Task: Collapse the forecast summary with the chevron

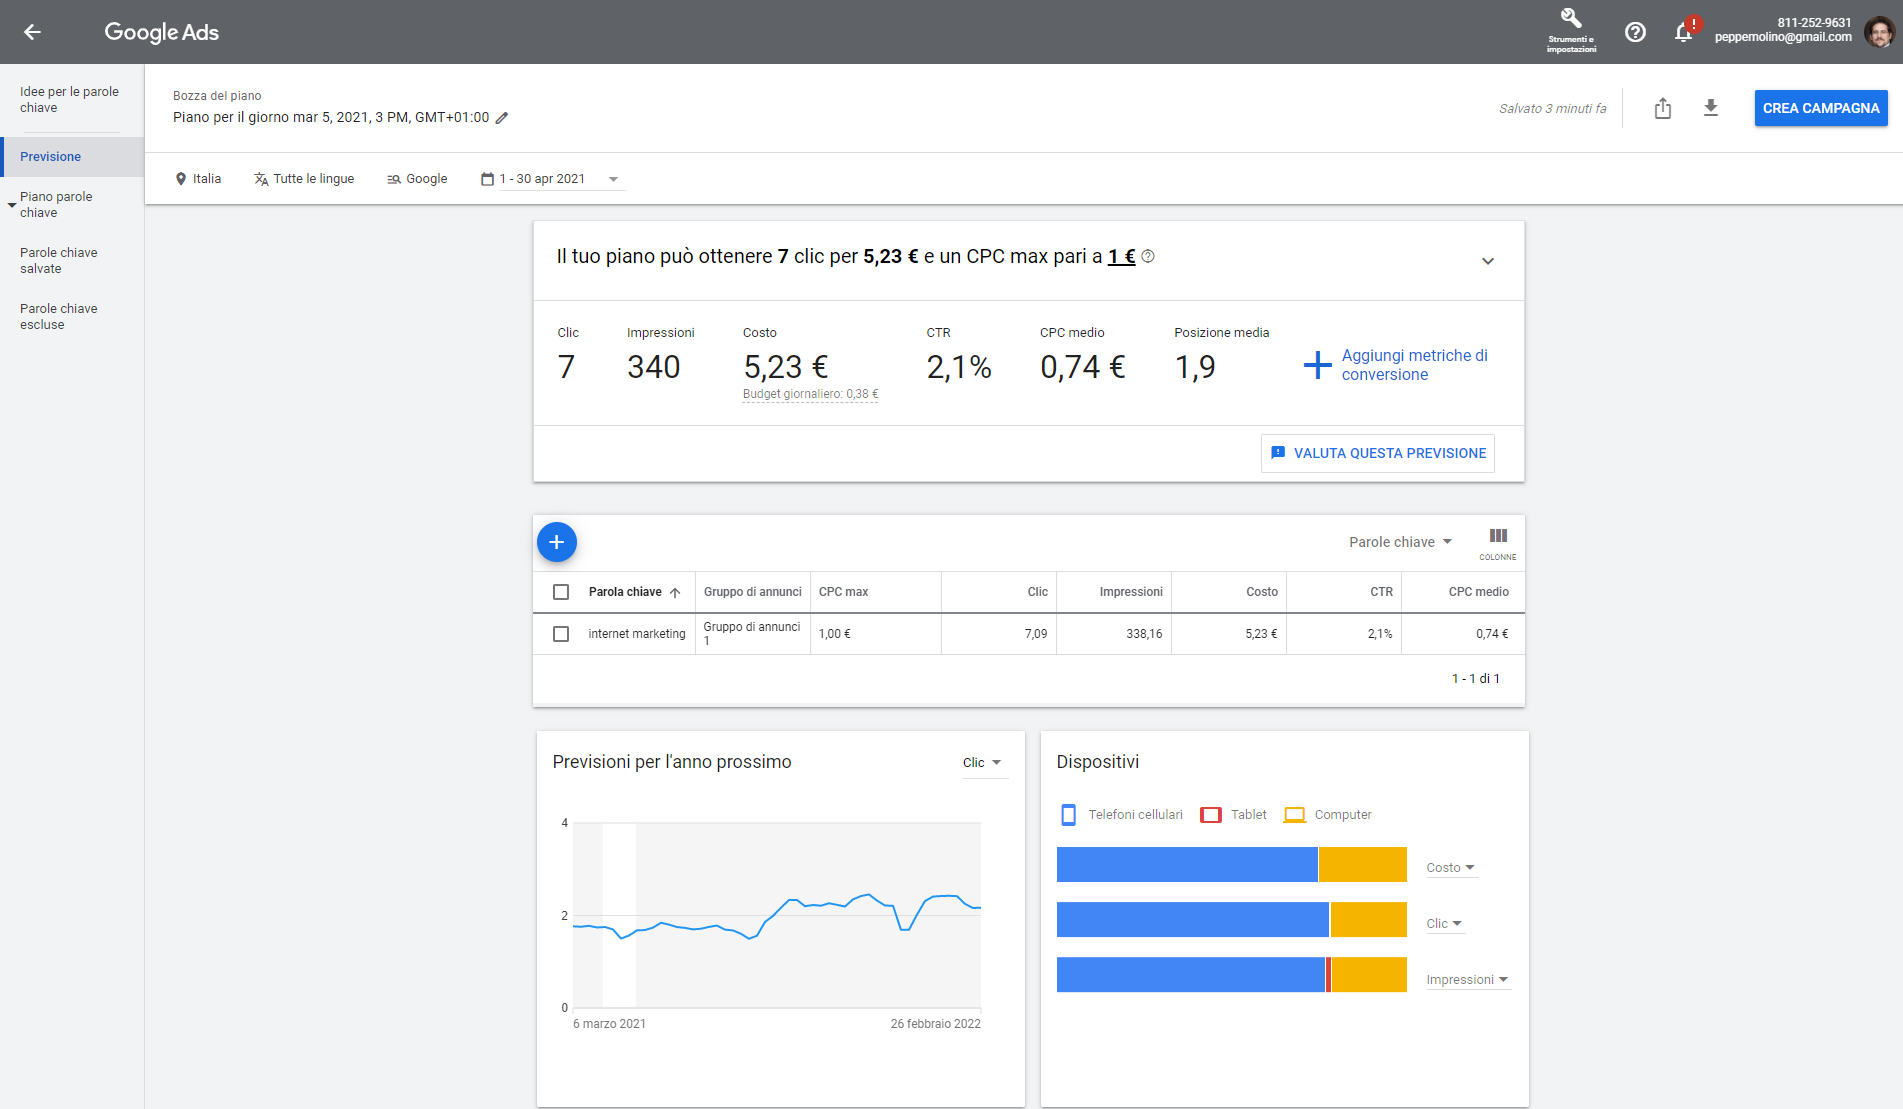Action: [1487, 261]
